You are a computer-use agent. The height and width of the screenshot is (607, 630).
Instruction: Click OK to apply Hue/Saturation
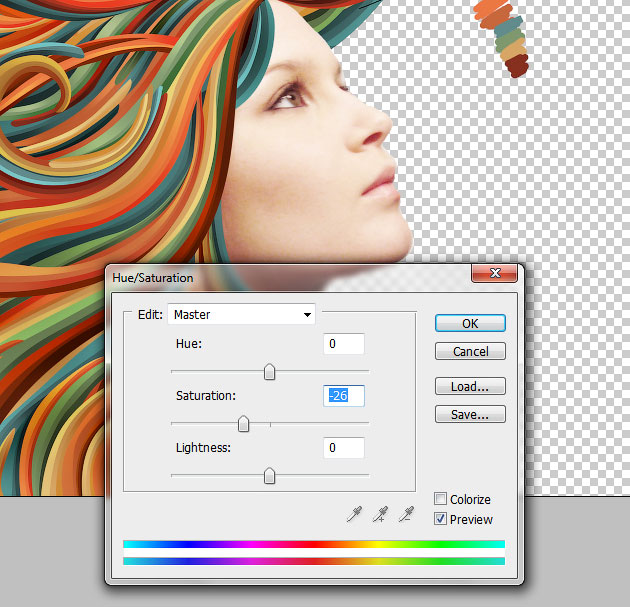tap(470, 323)
